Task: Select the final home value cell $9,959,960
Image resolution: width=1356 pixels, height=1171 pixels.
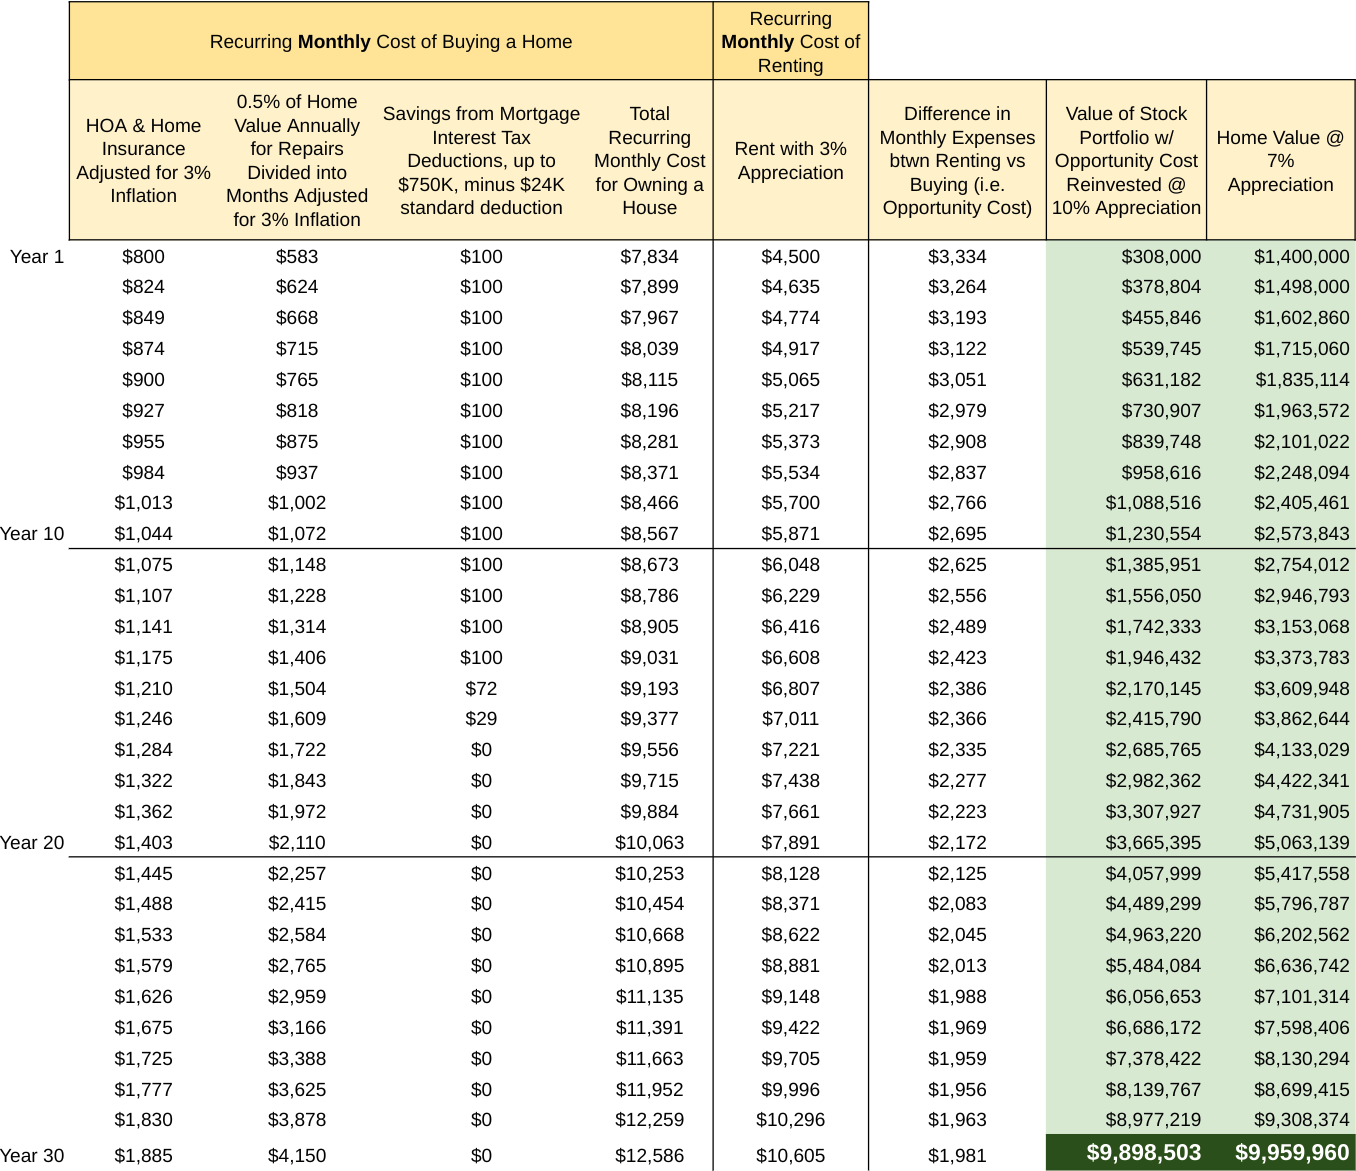Action: [x=1291, y=1153]
